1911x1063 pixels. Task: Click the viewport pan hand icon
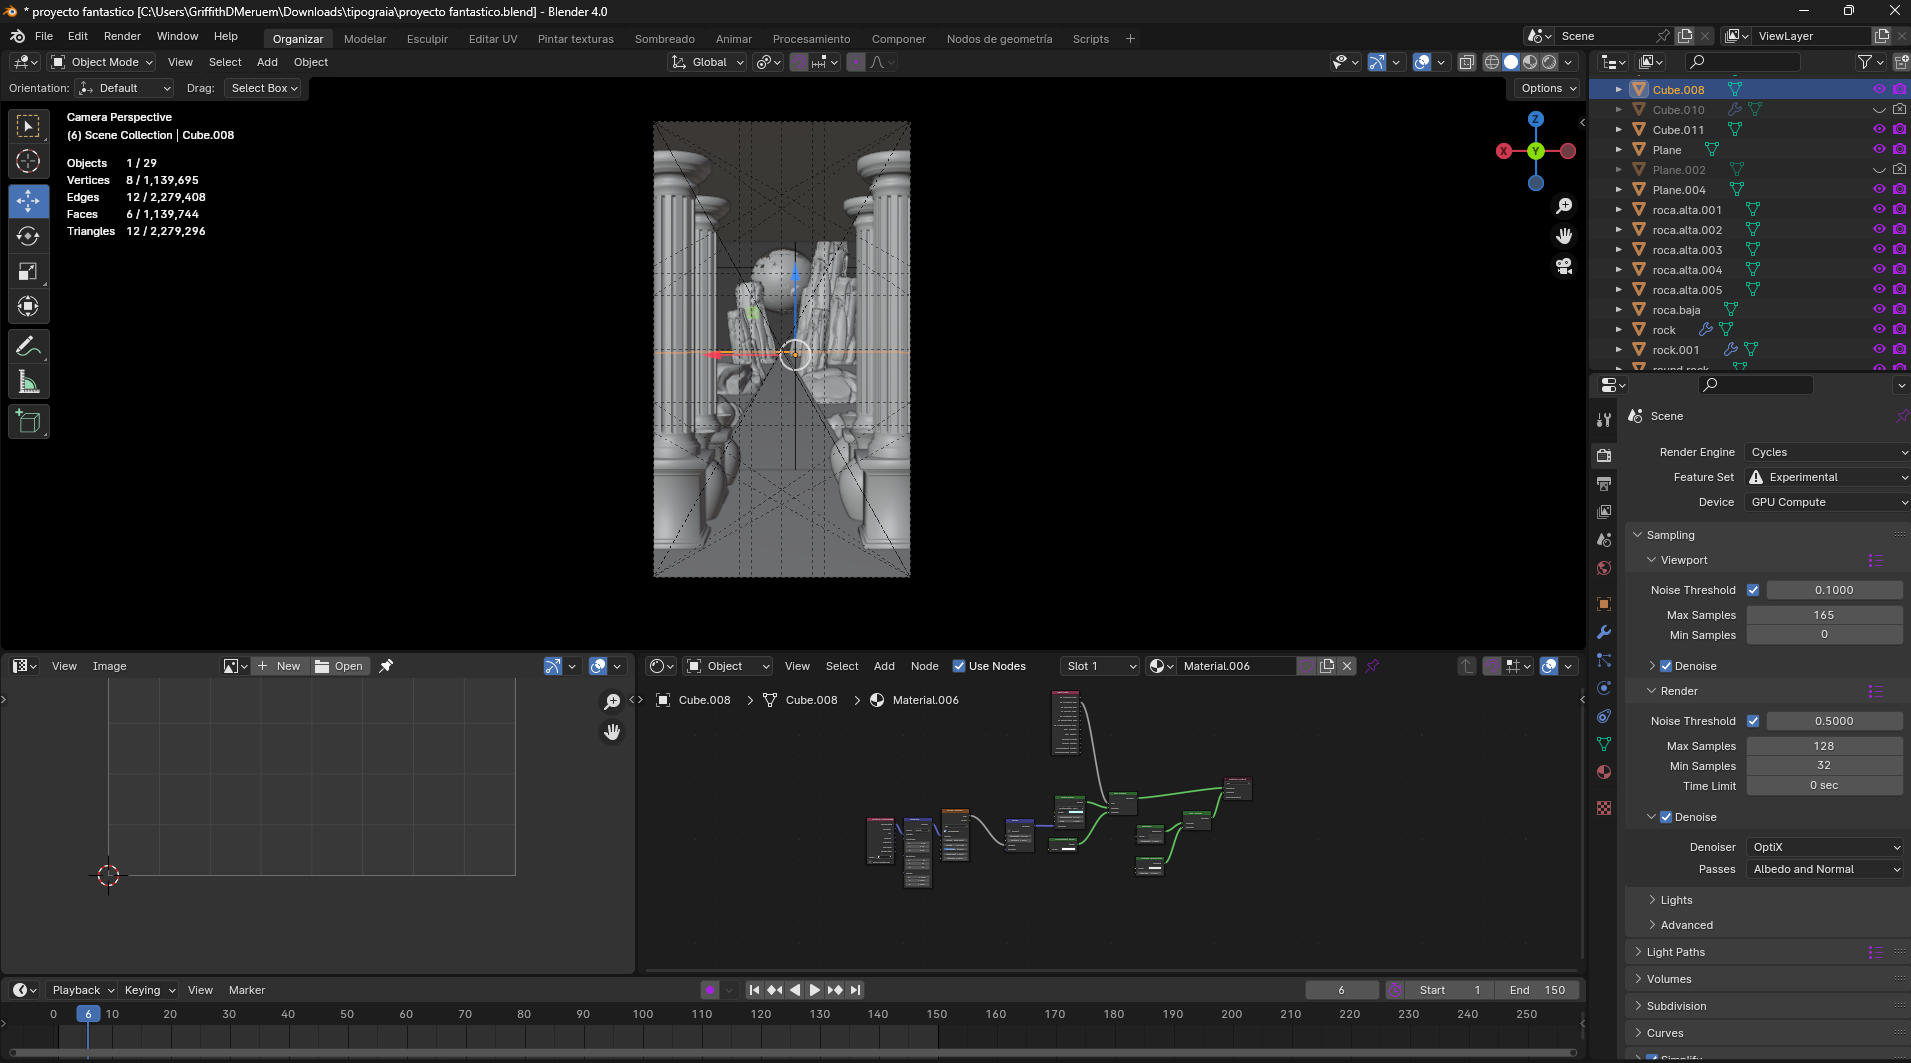coord(1564,236)
